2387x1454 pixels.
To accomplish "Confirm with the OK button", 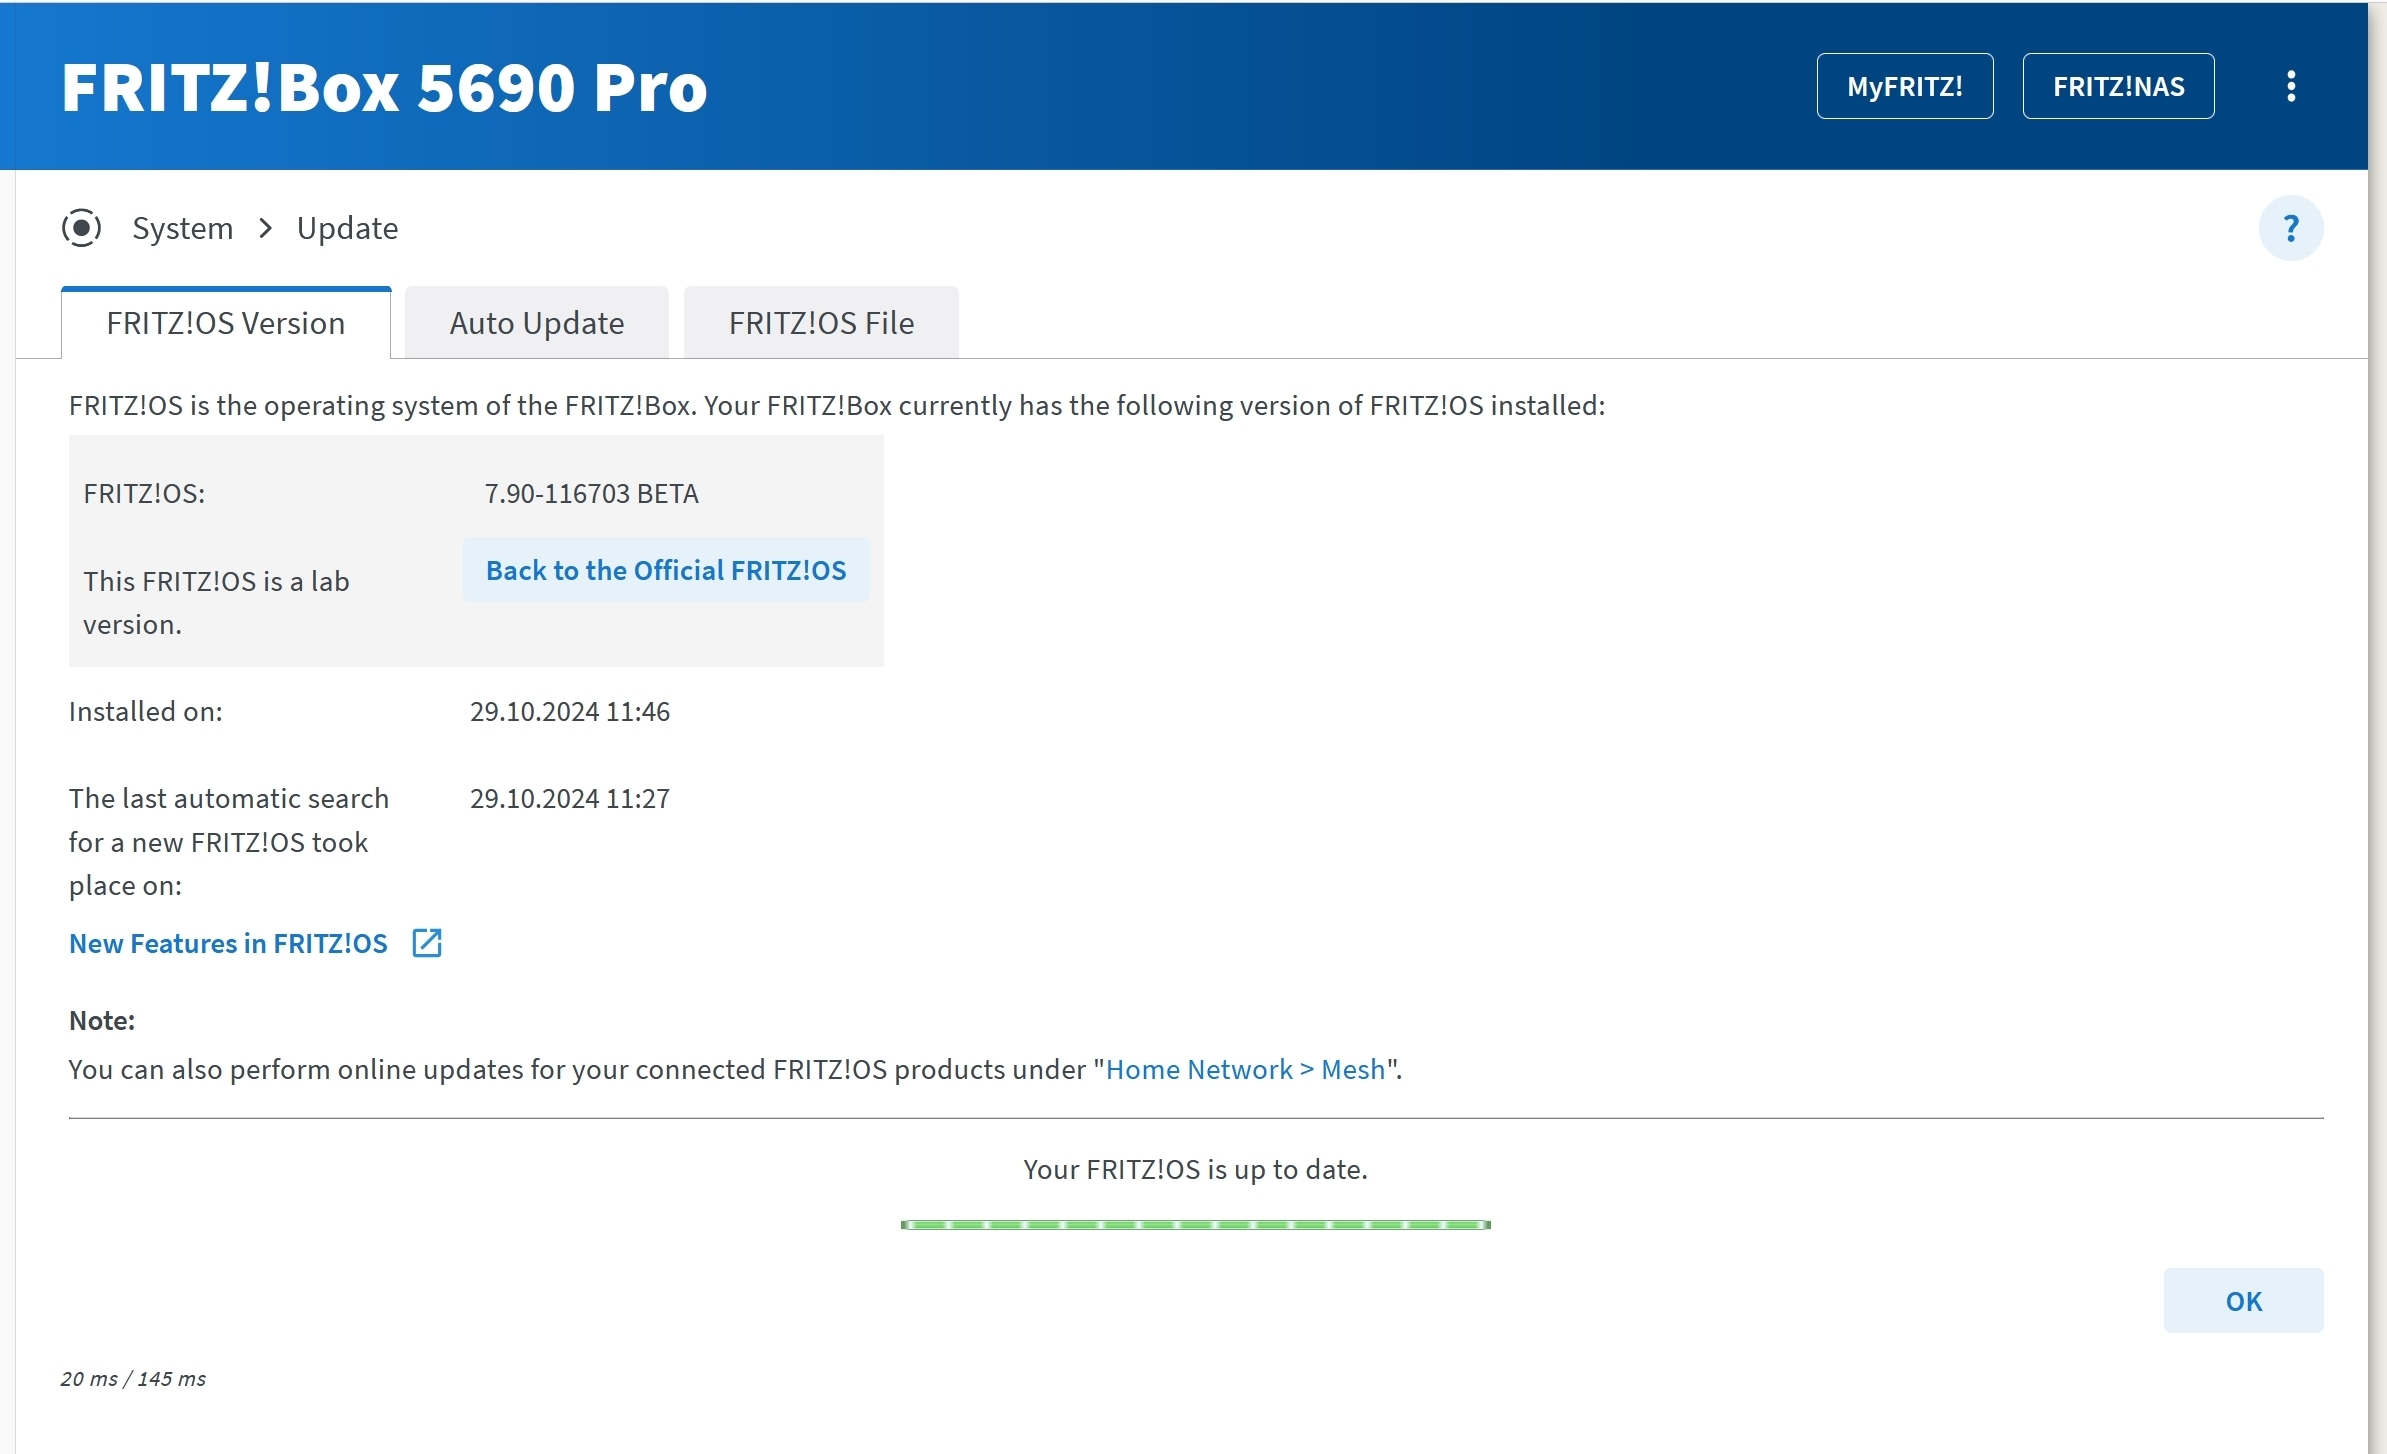I will pyautogui.click(x=2243, y=1301).
